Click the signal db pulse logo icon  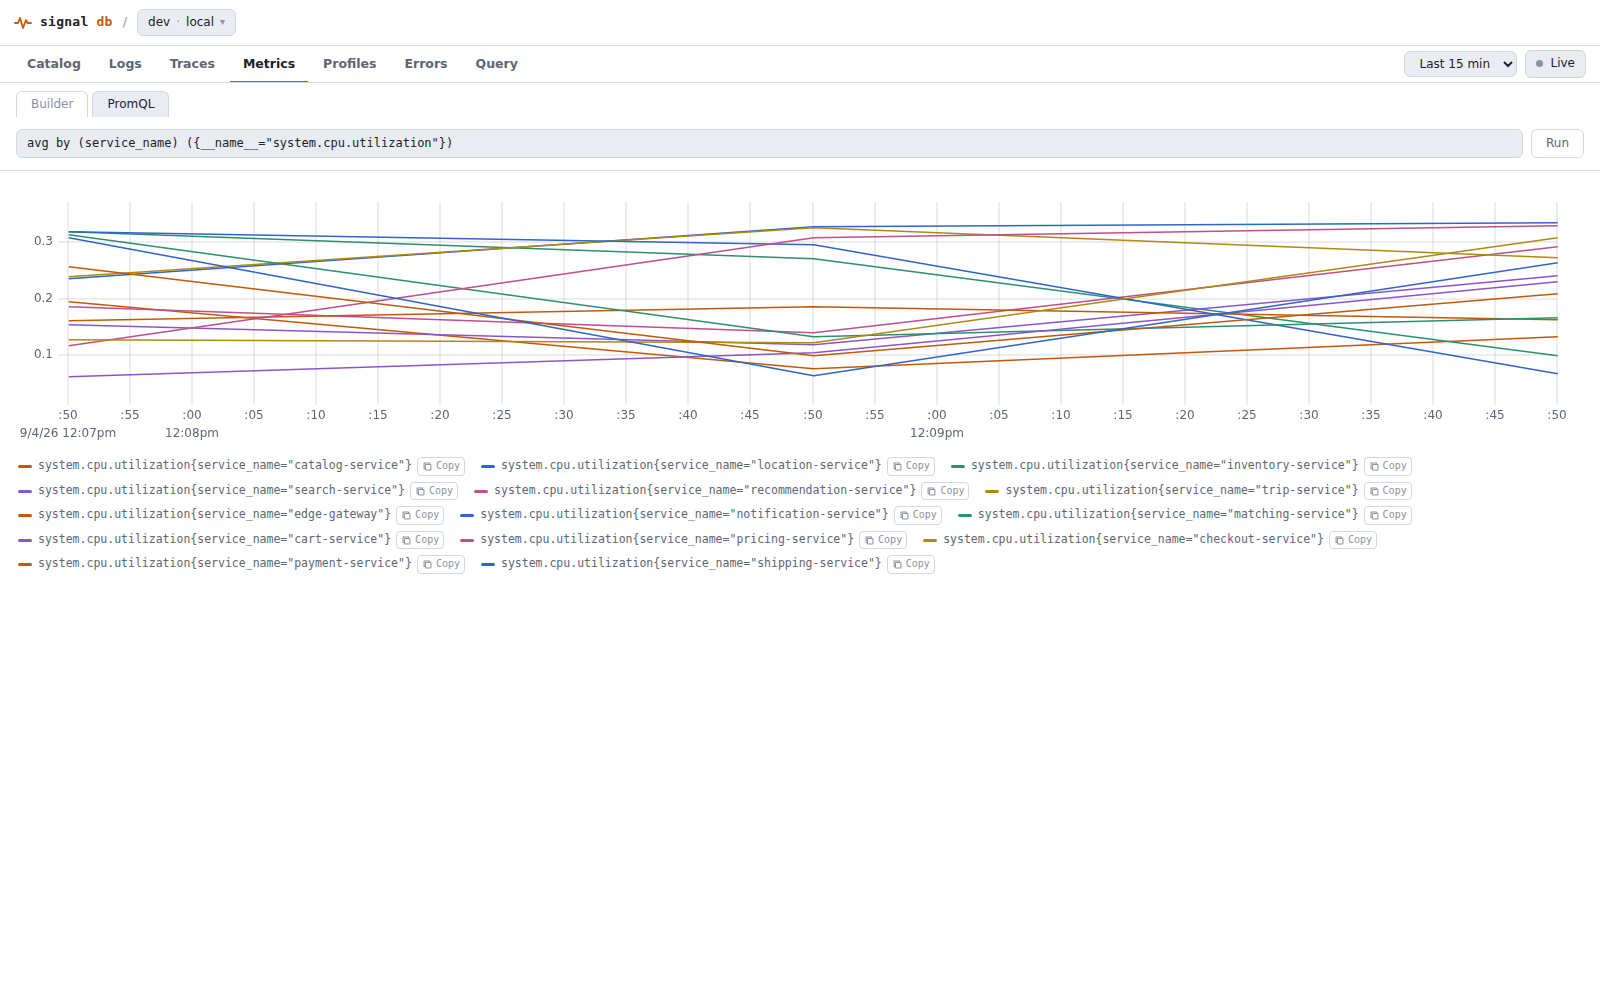(x=23, y=22)
